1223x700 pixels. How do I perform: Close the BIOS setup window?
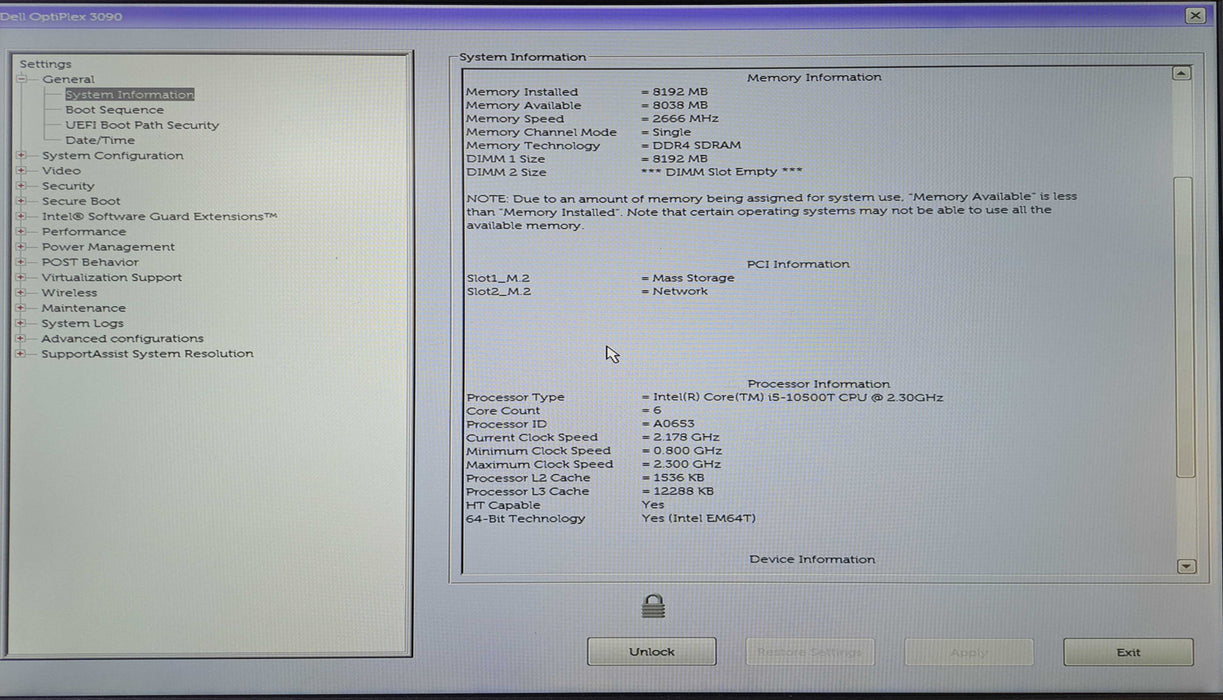[x=1195, y=15]
